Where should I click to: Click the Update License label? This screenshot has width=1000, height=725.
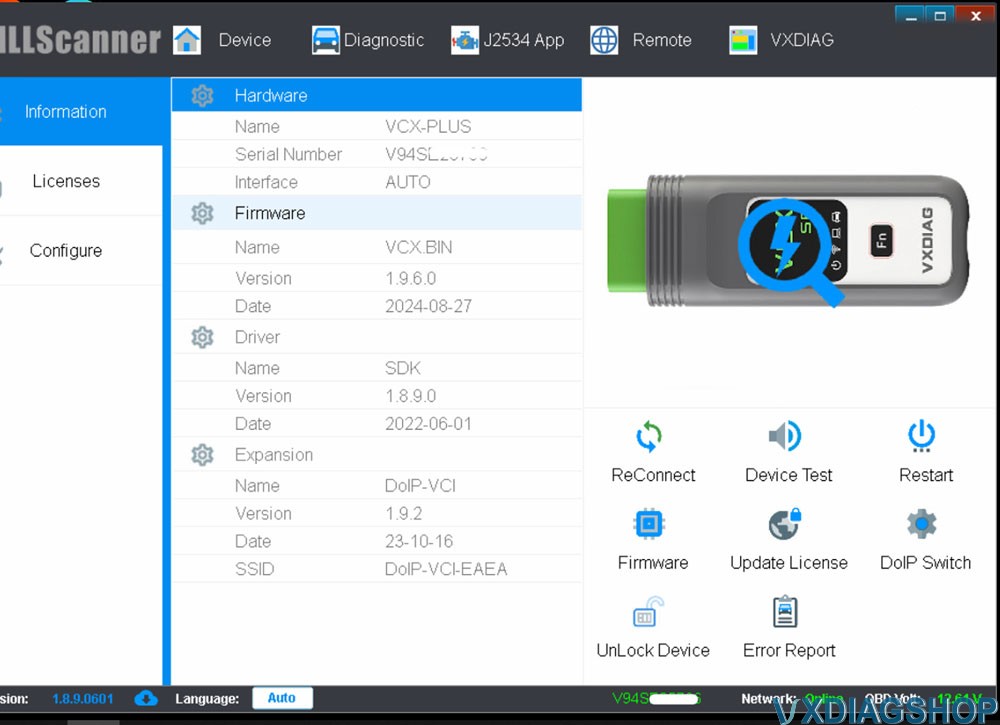pyautogui.click(x=789, y=563)
